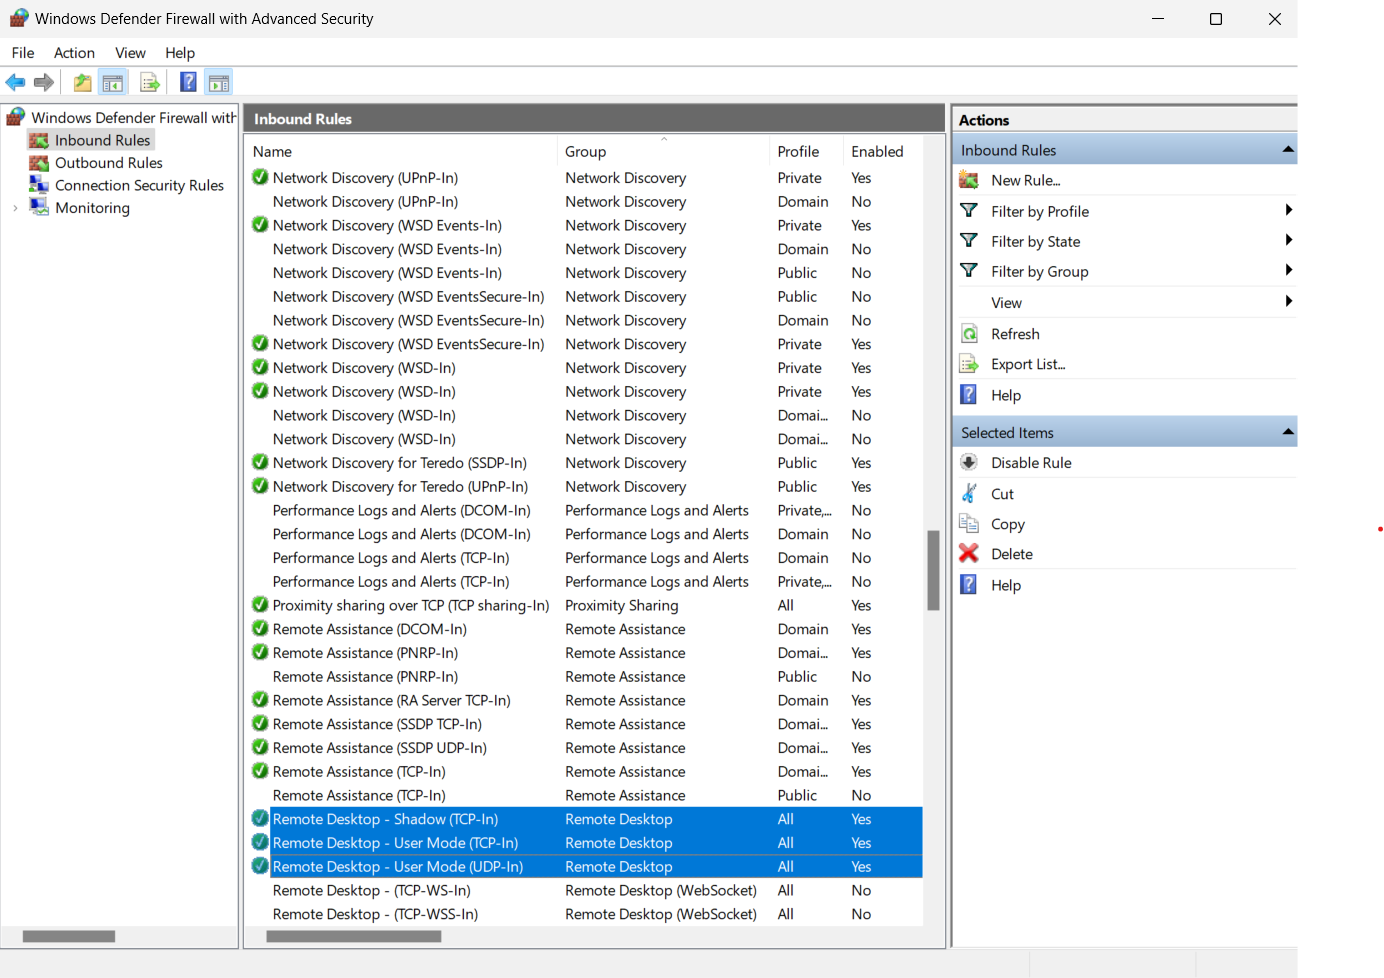Image resolution: width=1384 pixels, height=978 pixels.
Task: Select Outbound Rules in the tree
Action: [x=108, y=163]
